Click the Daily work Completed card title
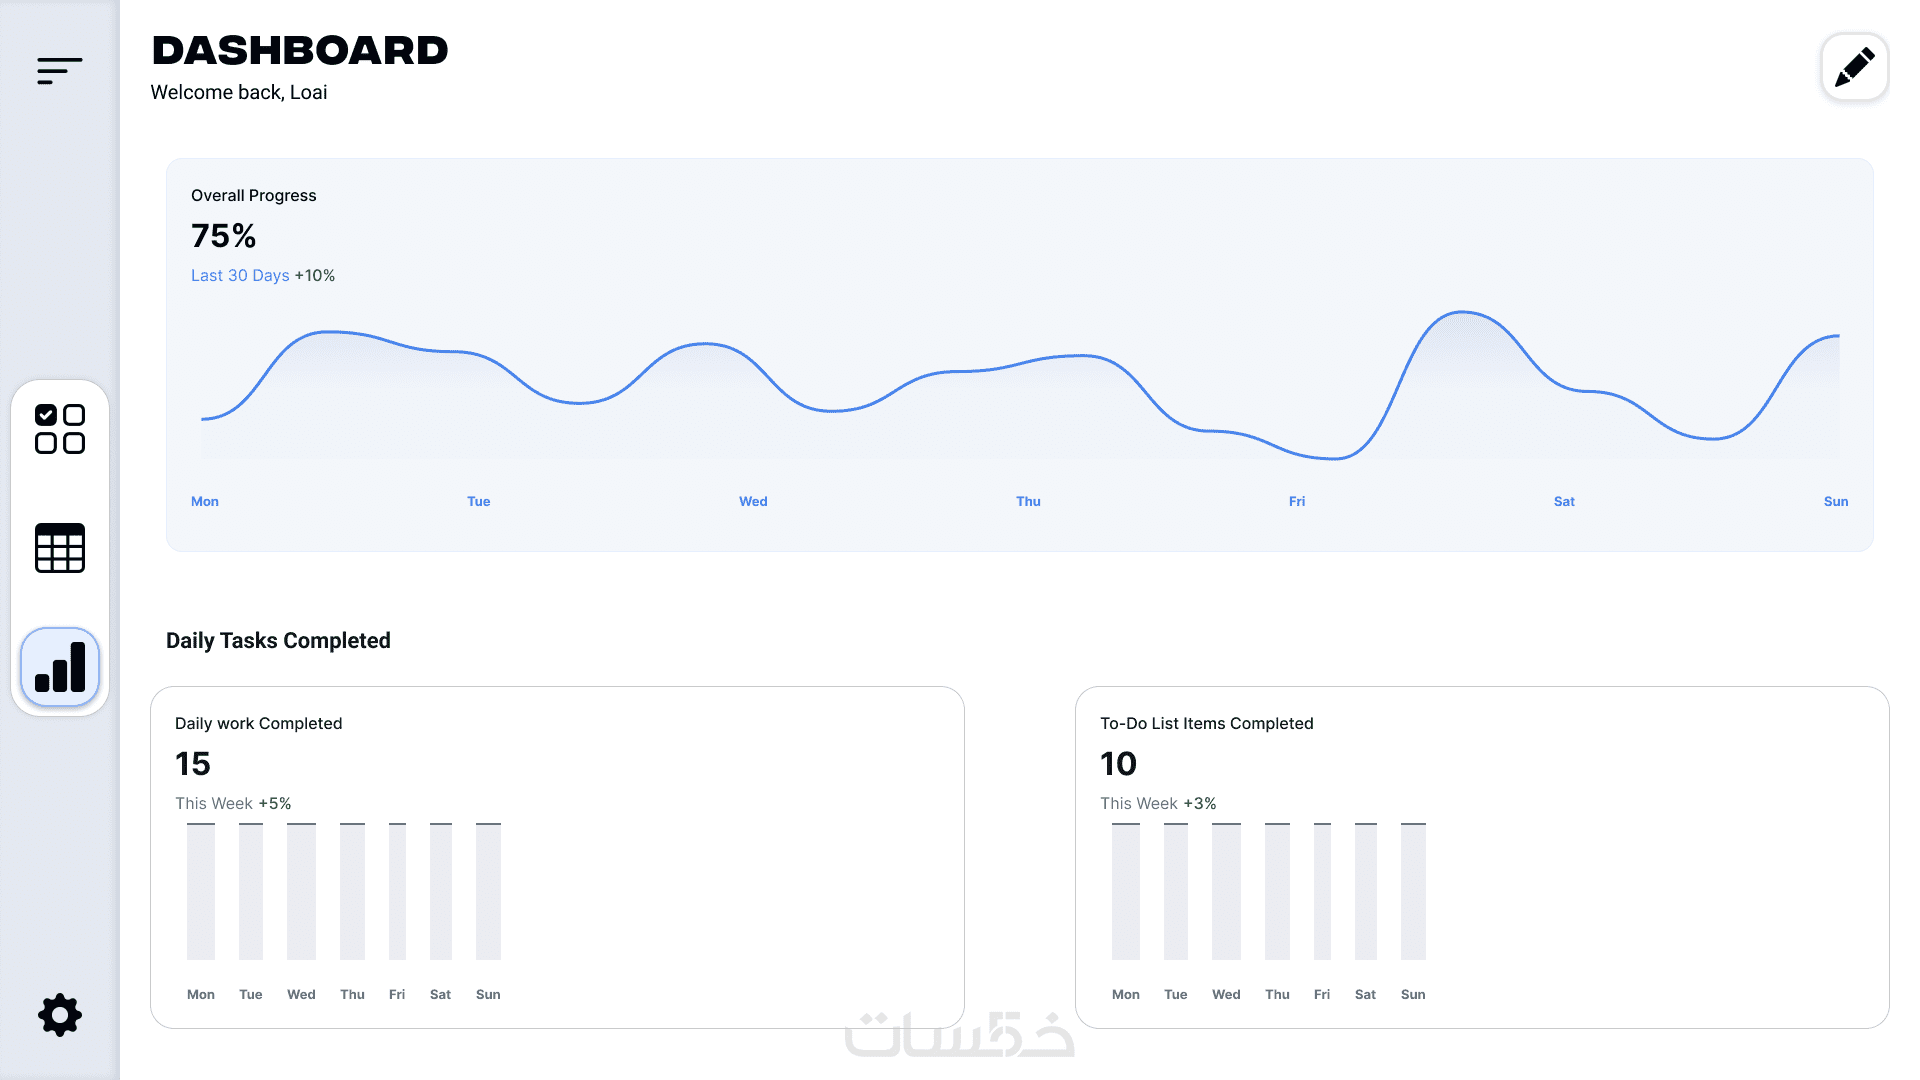Image resolution: width=1920 pixels, height=1080 pixels. coord(258,724)
